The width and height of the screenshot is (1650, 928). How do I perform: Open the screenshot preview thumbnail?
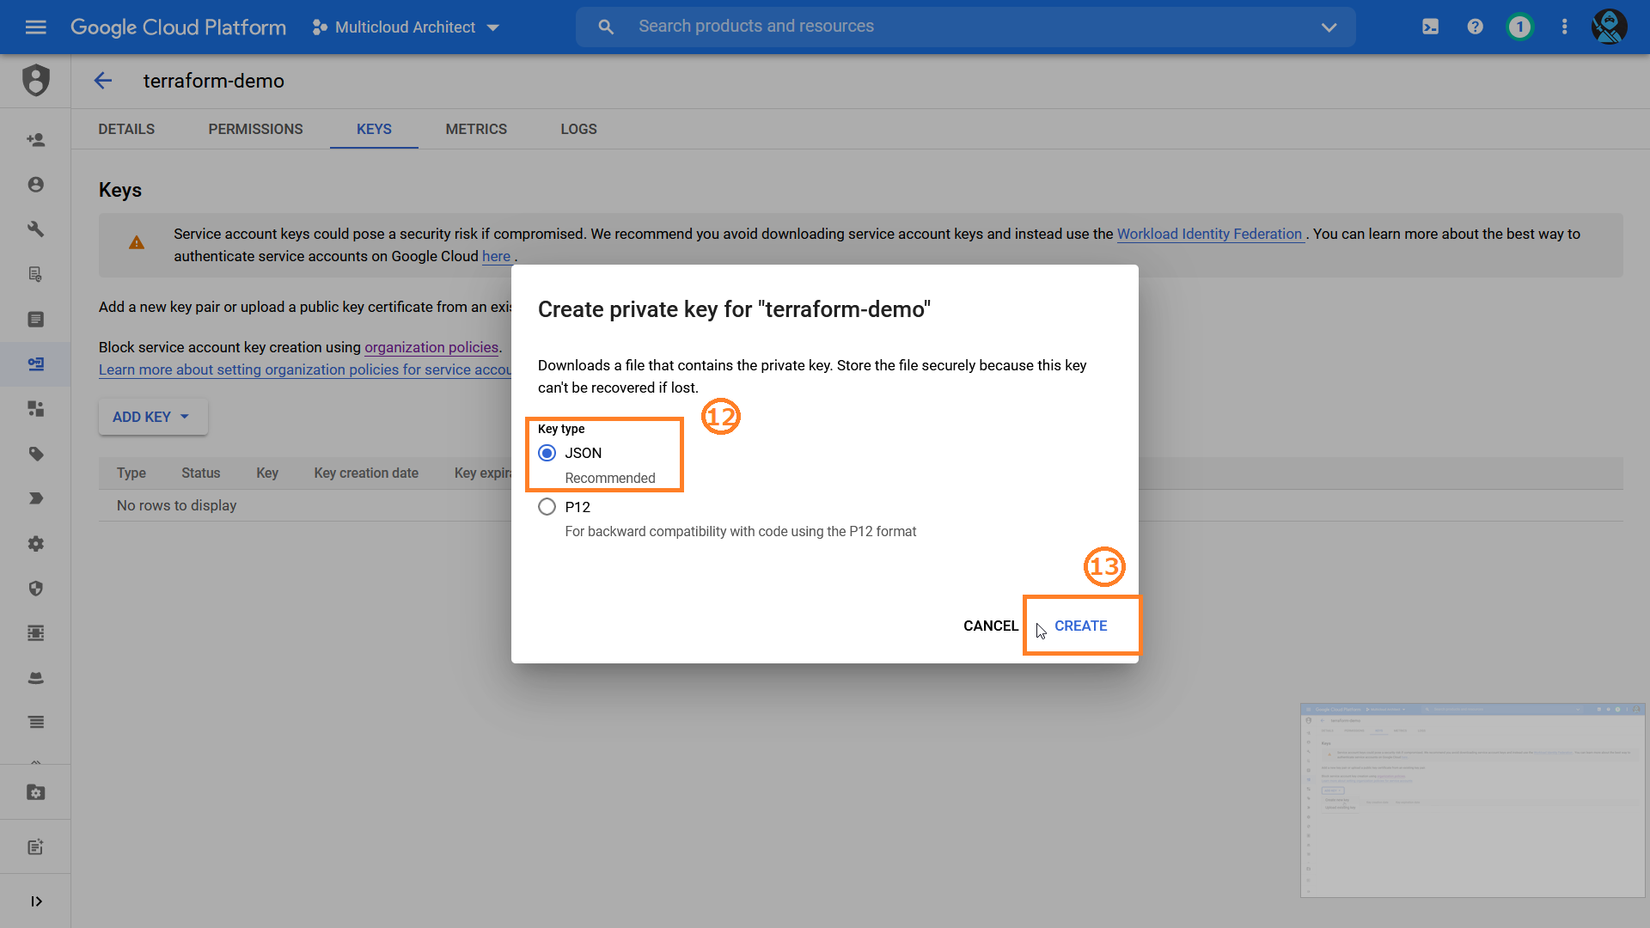click(1472, 800)
